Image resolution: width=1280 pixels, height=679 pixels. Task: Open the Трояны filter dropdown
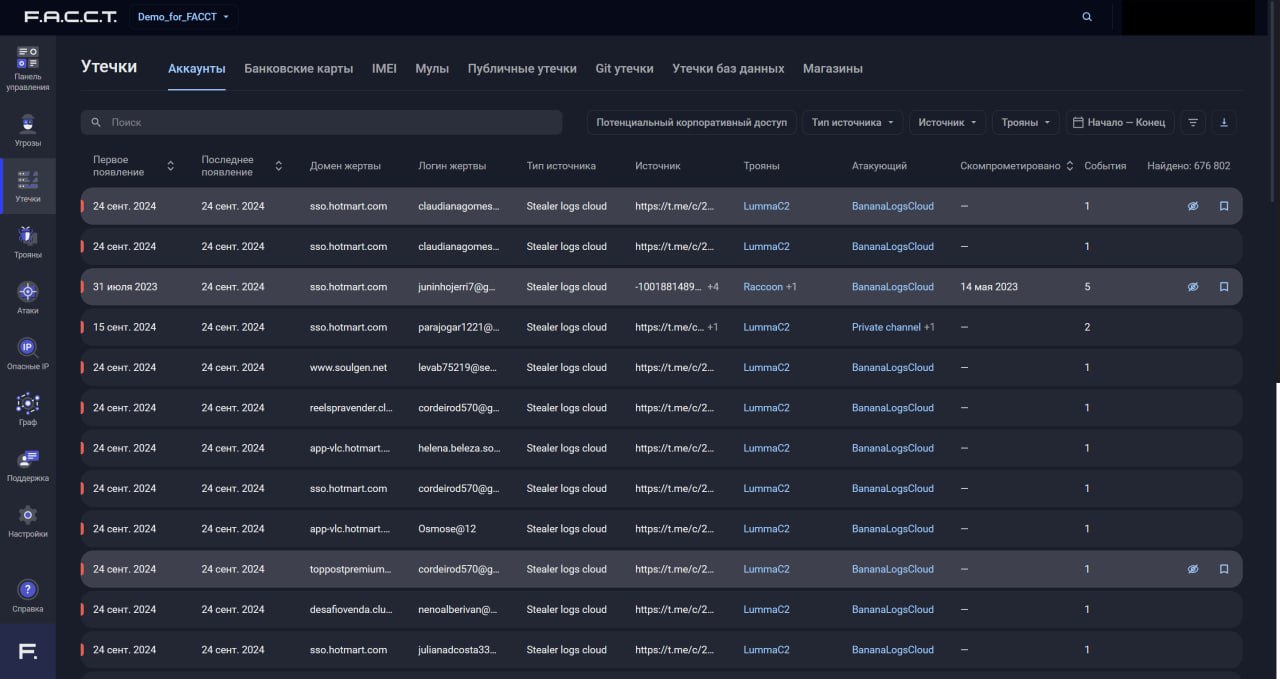click(1025, 122)
